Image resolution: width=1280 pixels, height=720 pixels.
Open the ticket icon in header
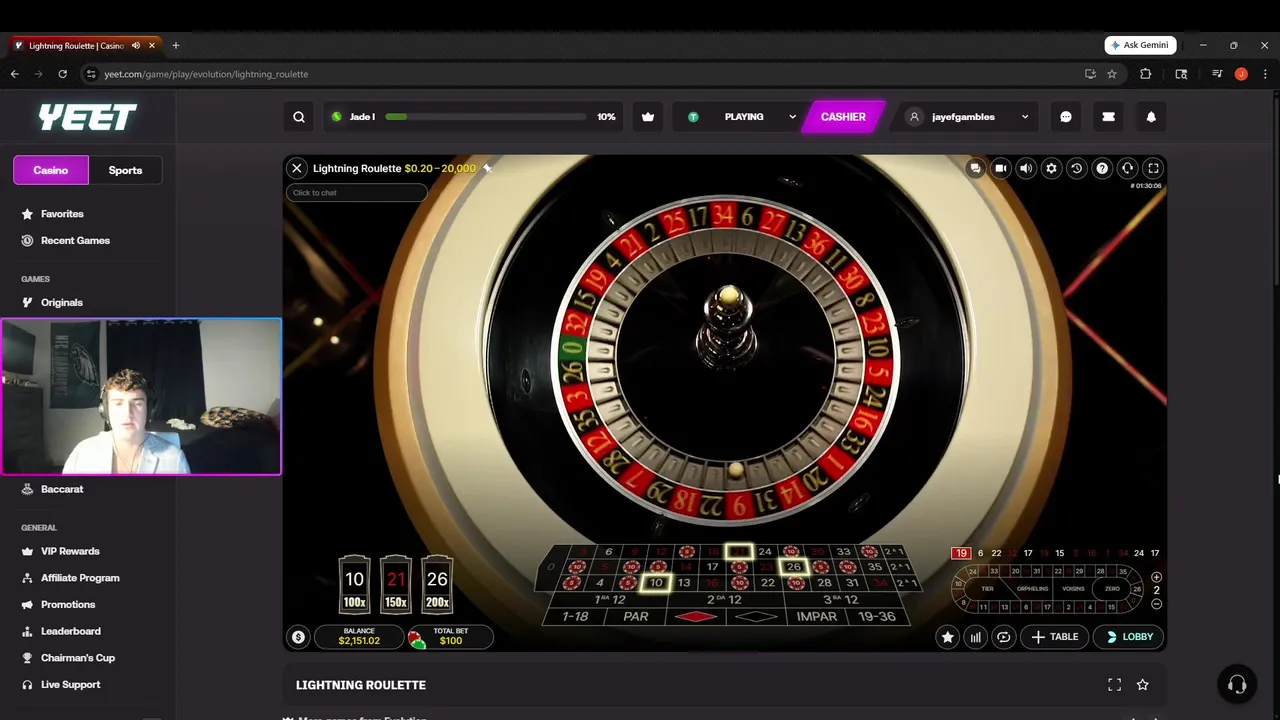point(1108,117)
